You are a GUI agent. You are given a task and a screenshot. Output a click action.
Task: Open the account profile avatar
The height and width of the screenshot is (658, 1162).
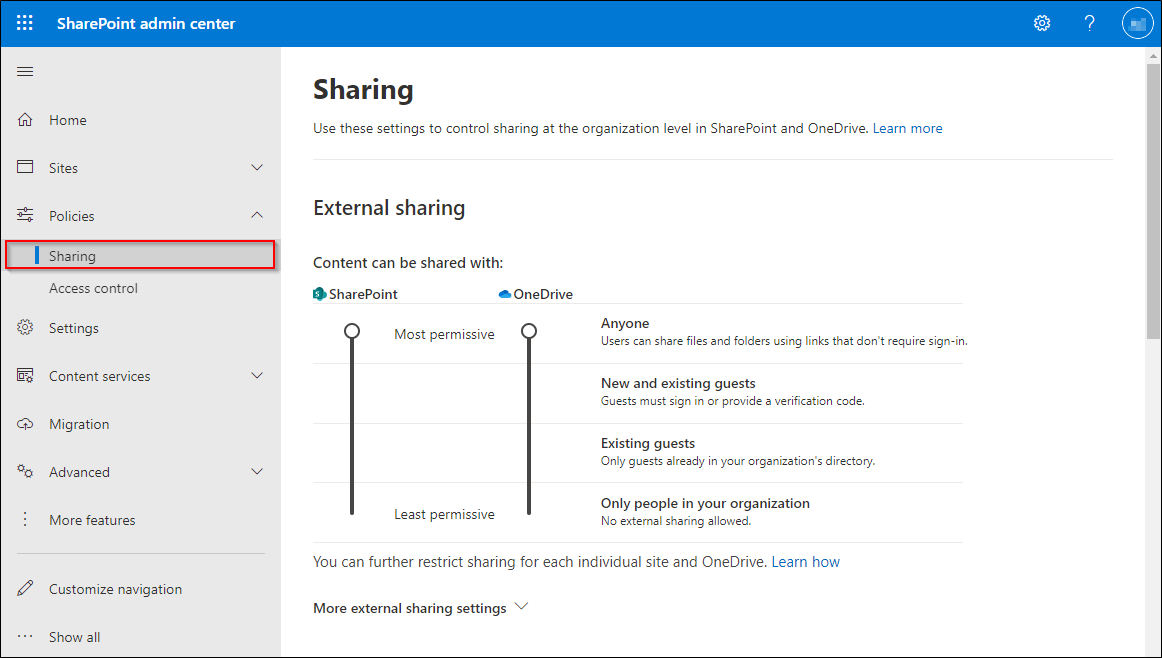1138,23
